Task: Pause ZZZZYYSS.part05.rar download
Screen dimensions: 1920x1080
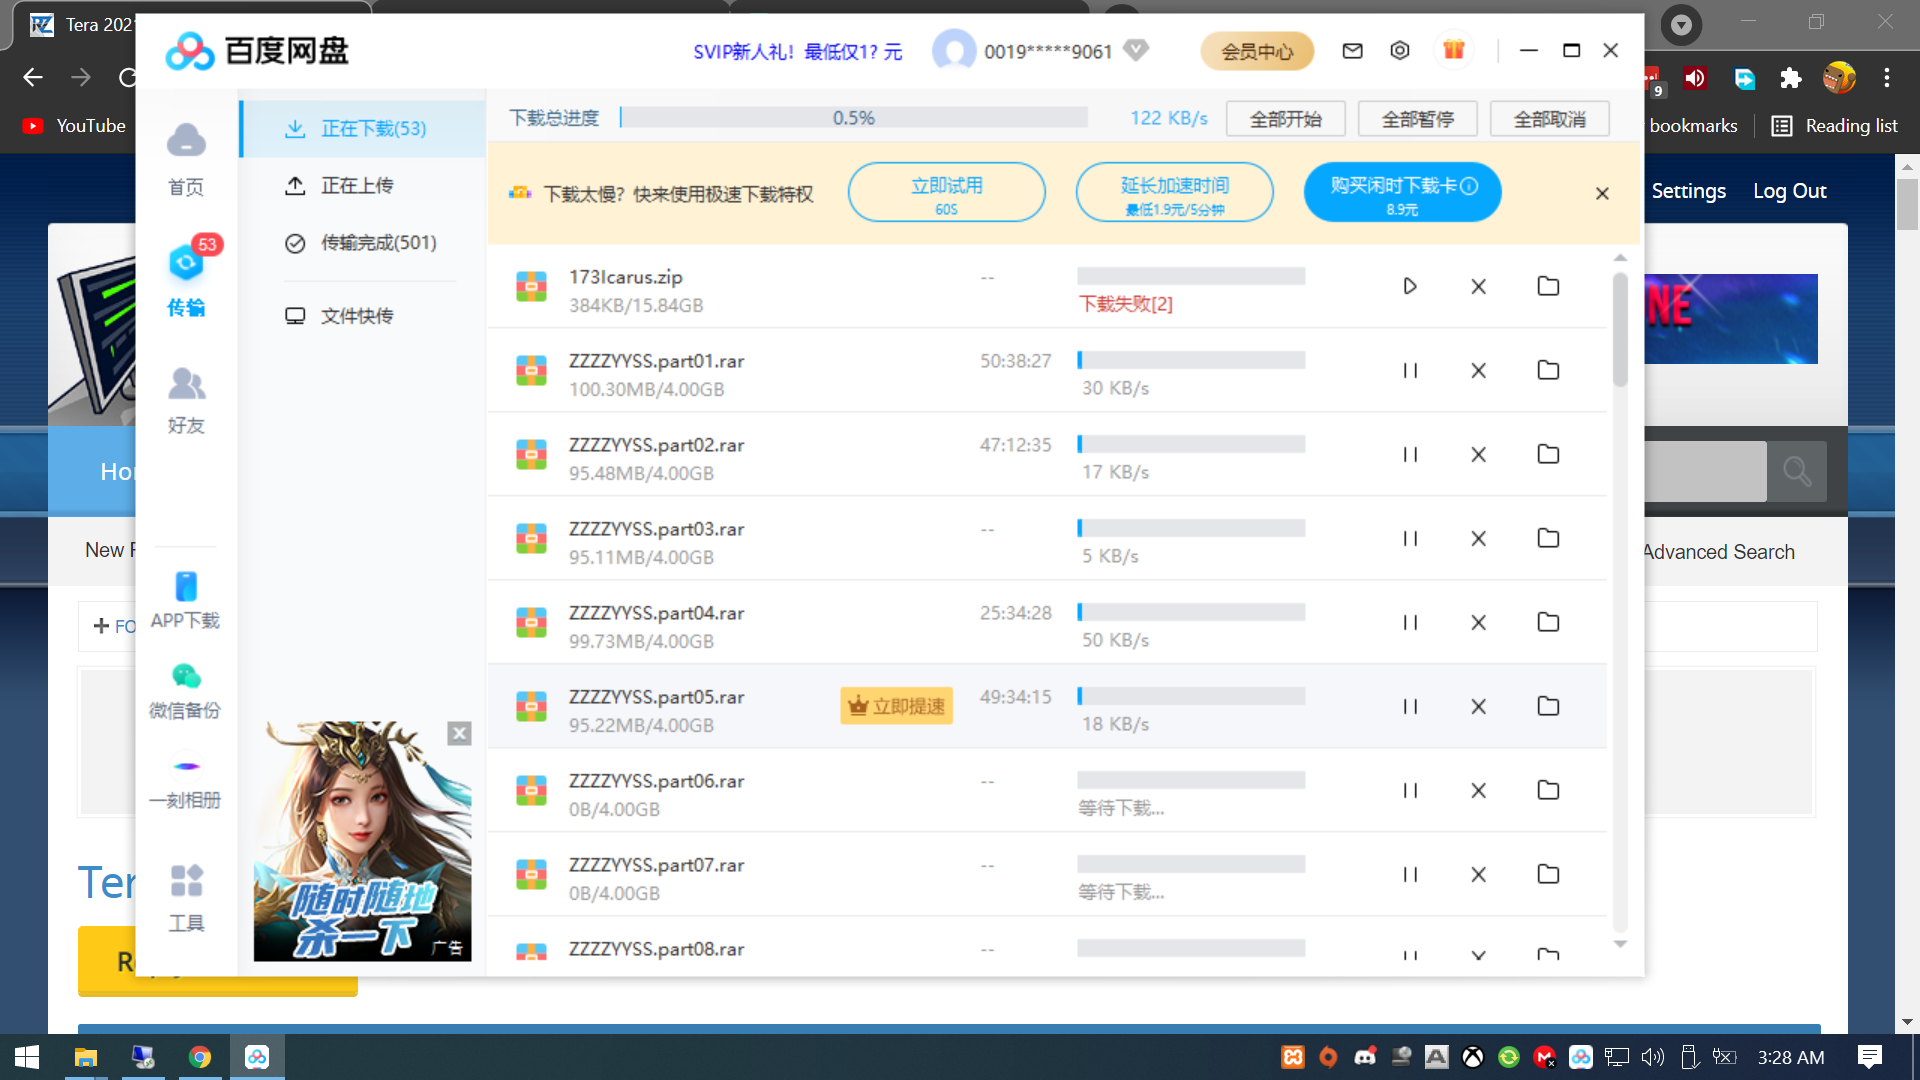Action: [x=1410, y=707]
